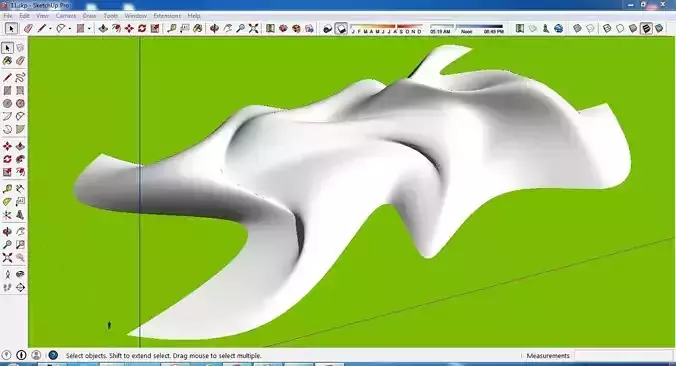Viewport: 676px width, 366px height.
Task: Select the Position Camera tool
Action: coord(7,274)
